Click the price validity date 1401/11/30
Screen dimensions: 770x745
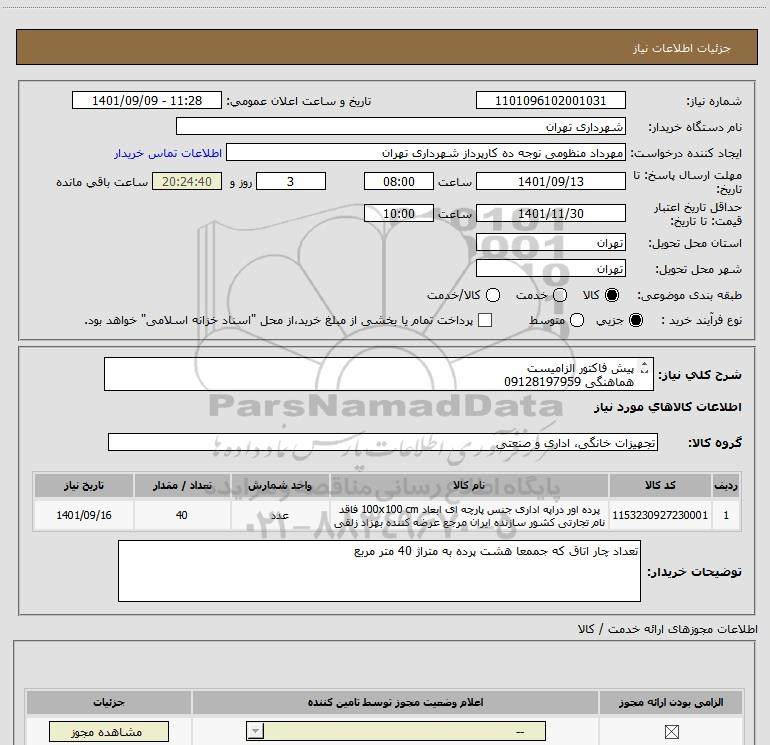tap(550, 214)
